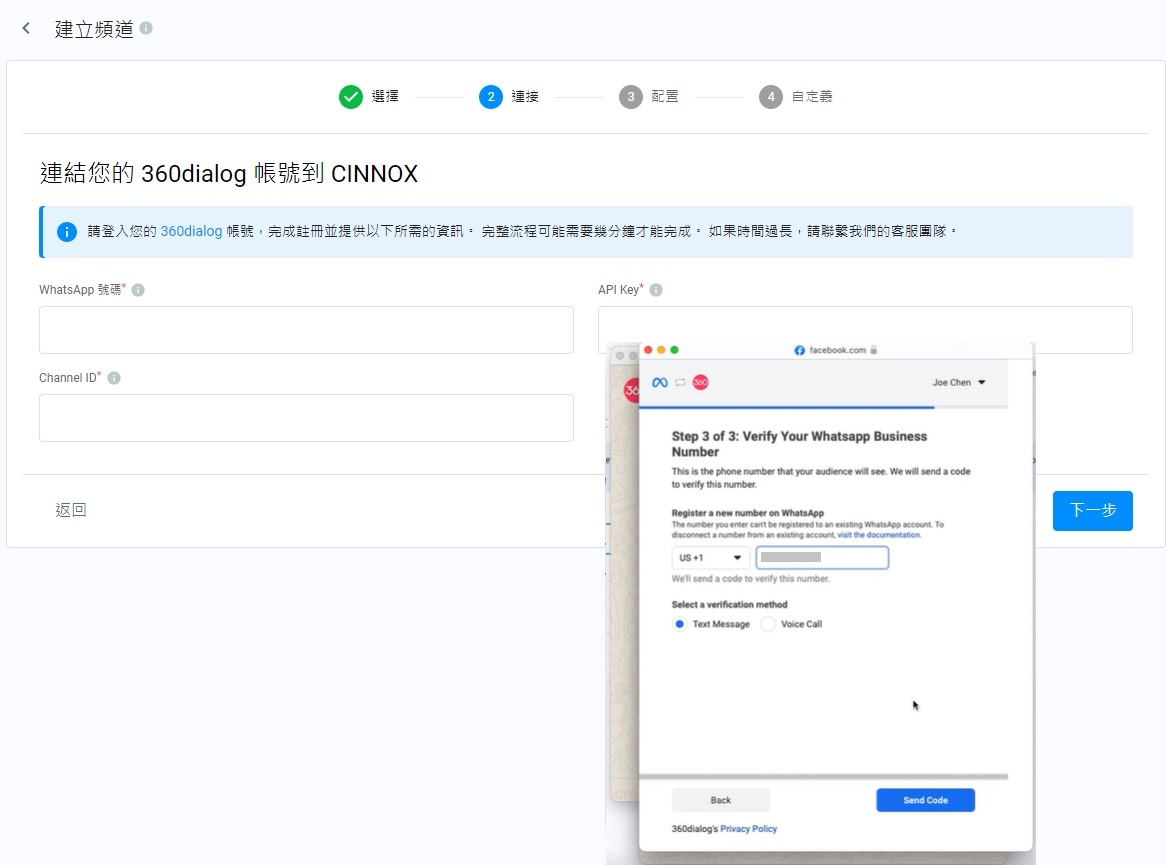Show info tooltip for Channel ID field
The height and width of the screenshot is (865, 1166).
114,378
